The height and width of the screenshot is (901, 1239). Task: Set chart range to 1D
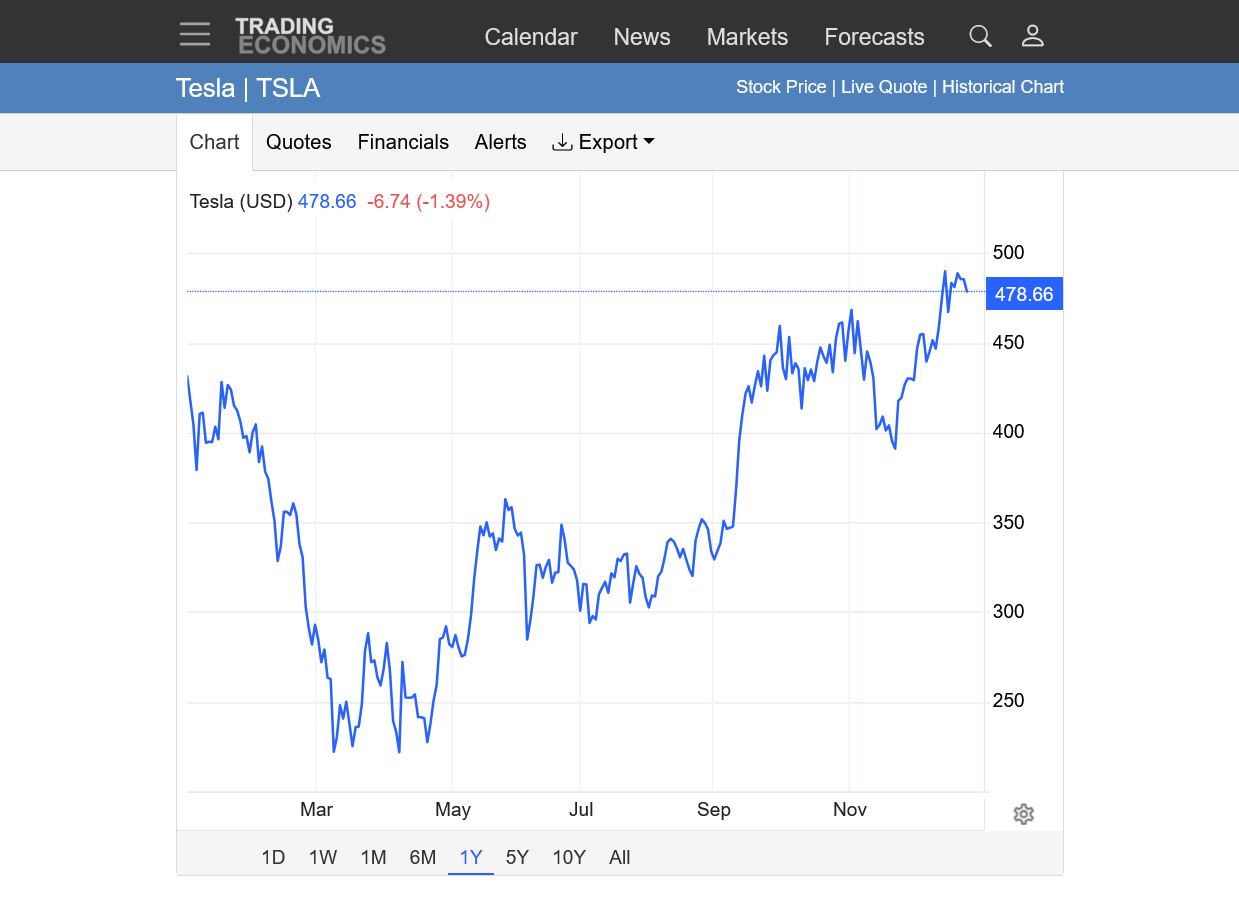(x=273, y=857)
